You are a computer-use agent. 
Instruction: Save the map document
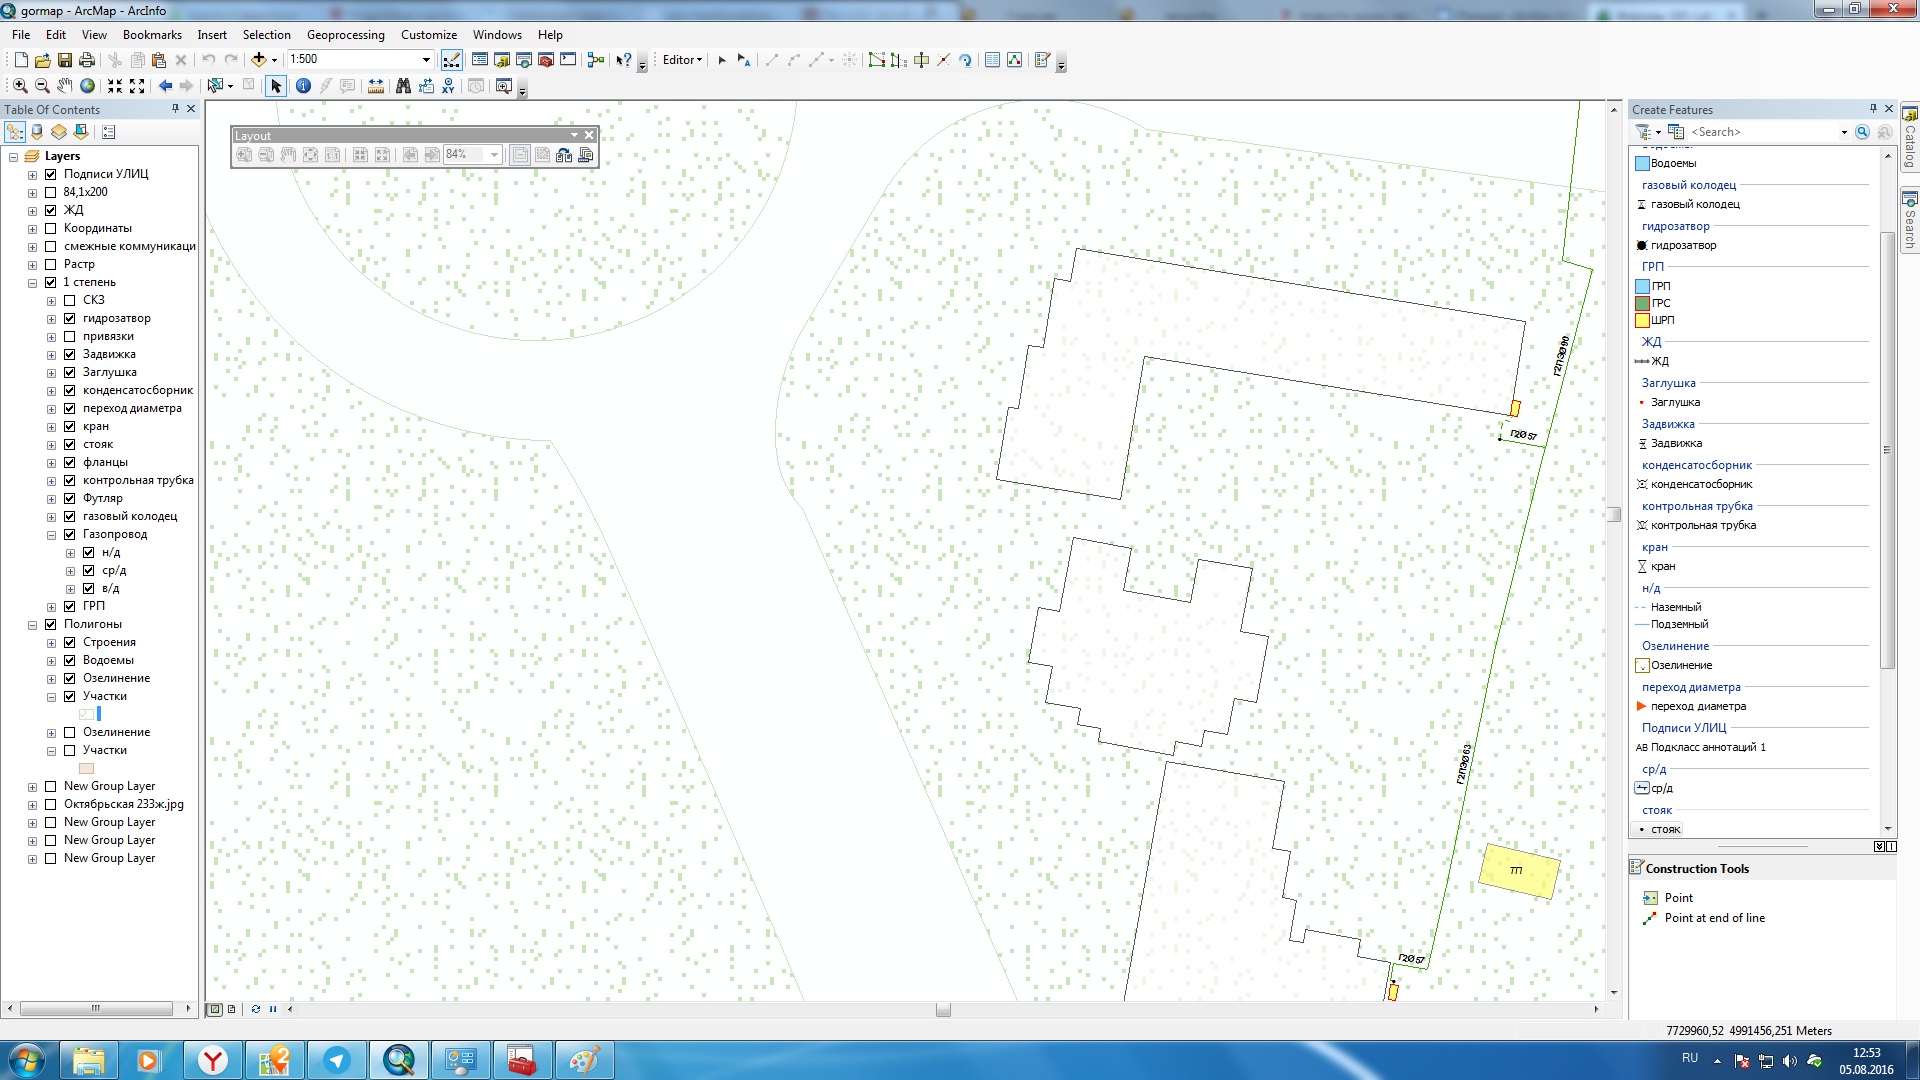pyautogui.click(x=65, y=60)
